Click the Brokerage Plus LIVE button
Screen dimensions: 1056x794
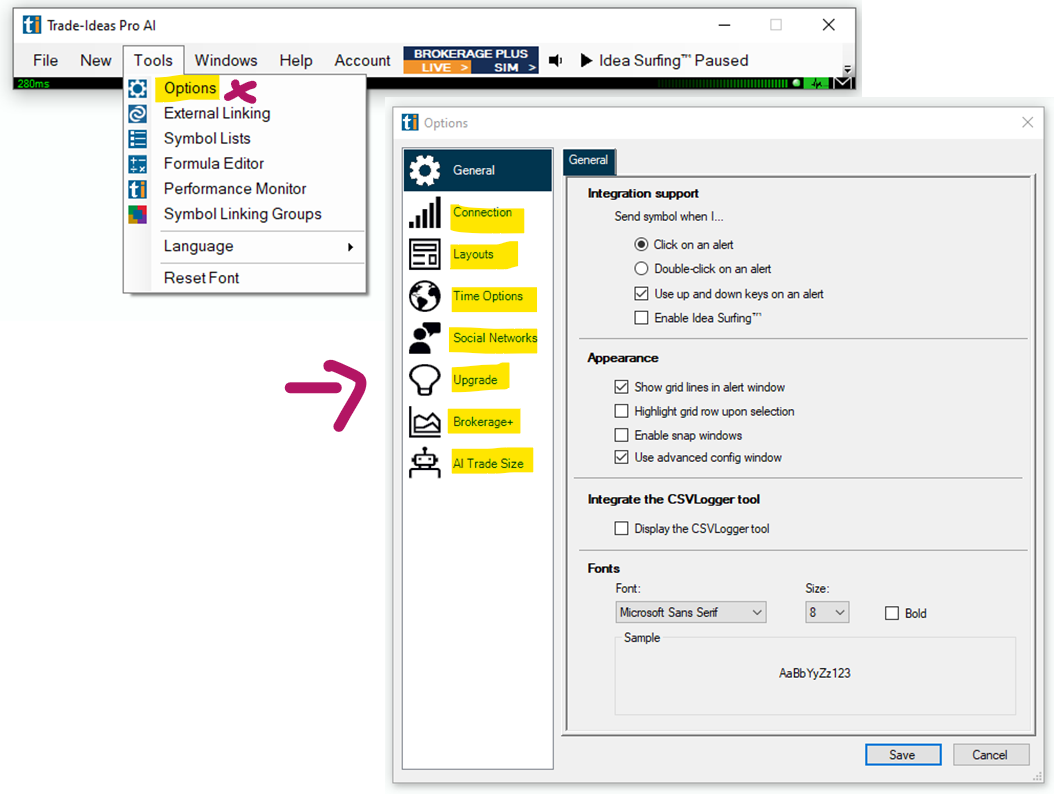[436, 67]
